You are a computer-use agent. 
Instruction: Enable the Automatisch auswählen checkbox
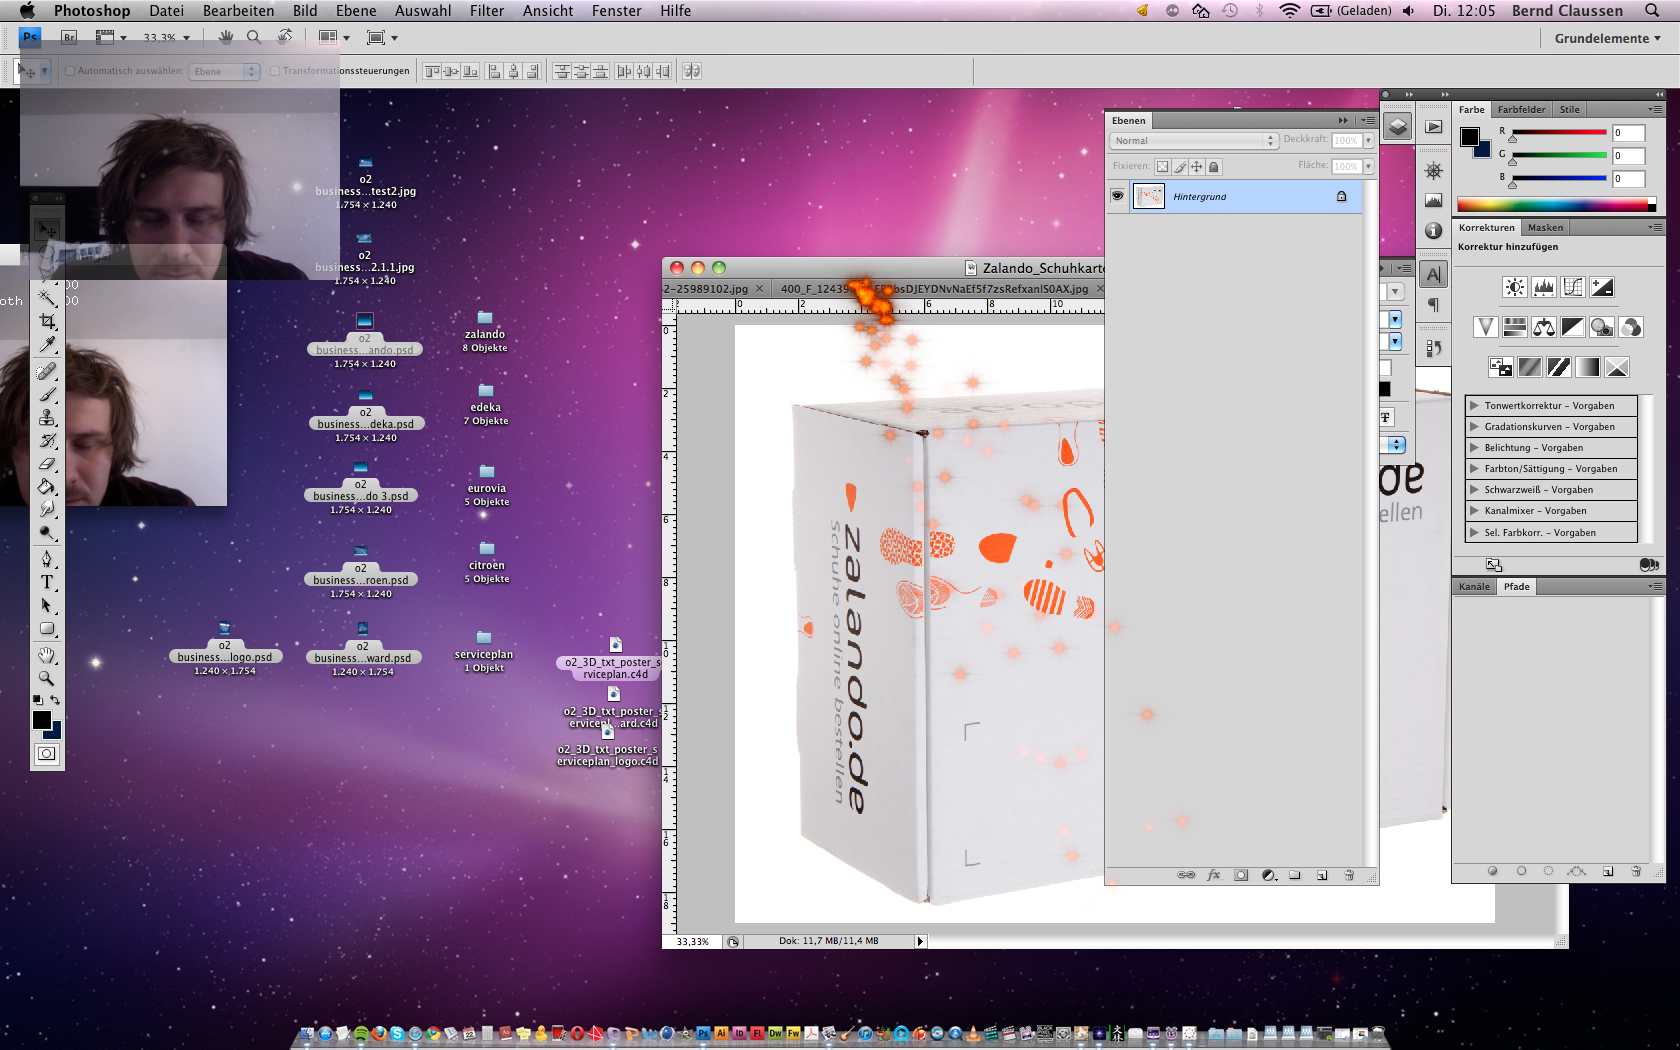point(70,71)
